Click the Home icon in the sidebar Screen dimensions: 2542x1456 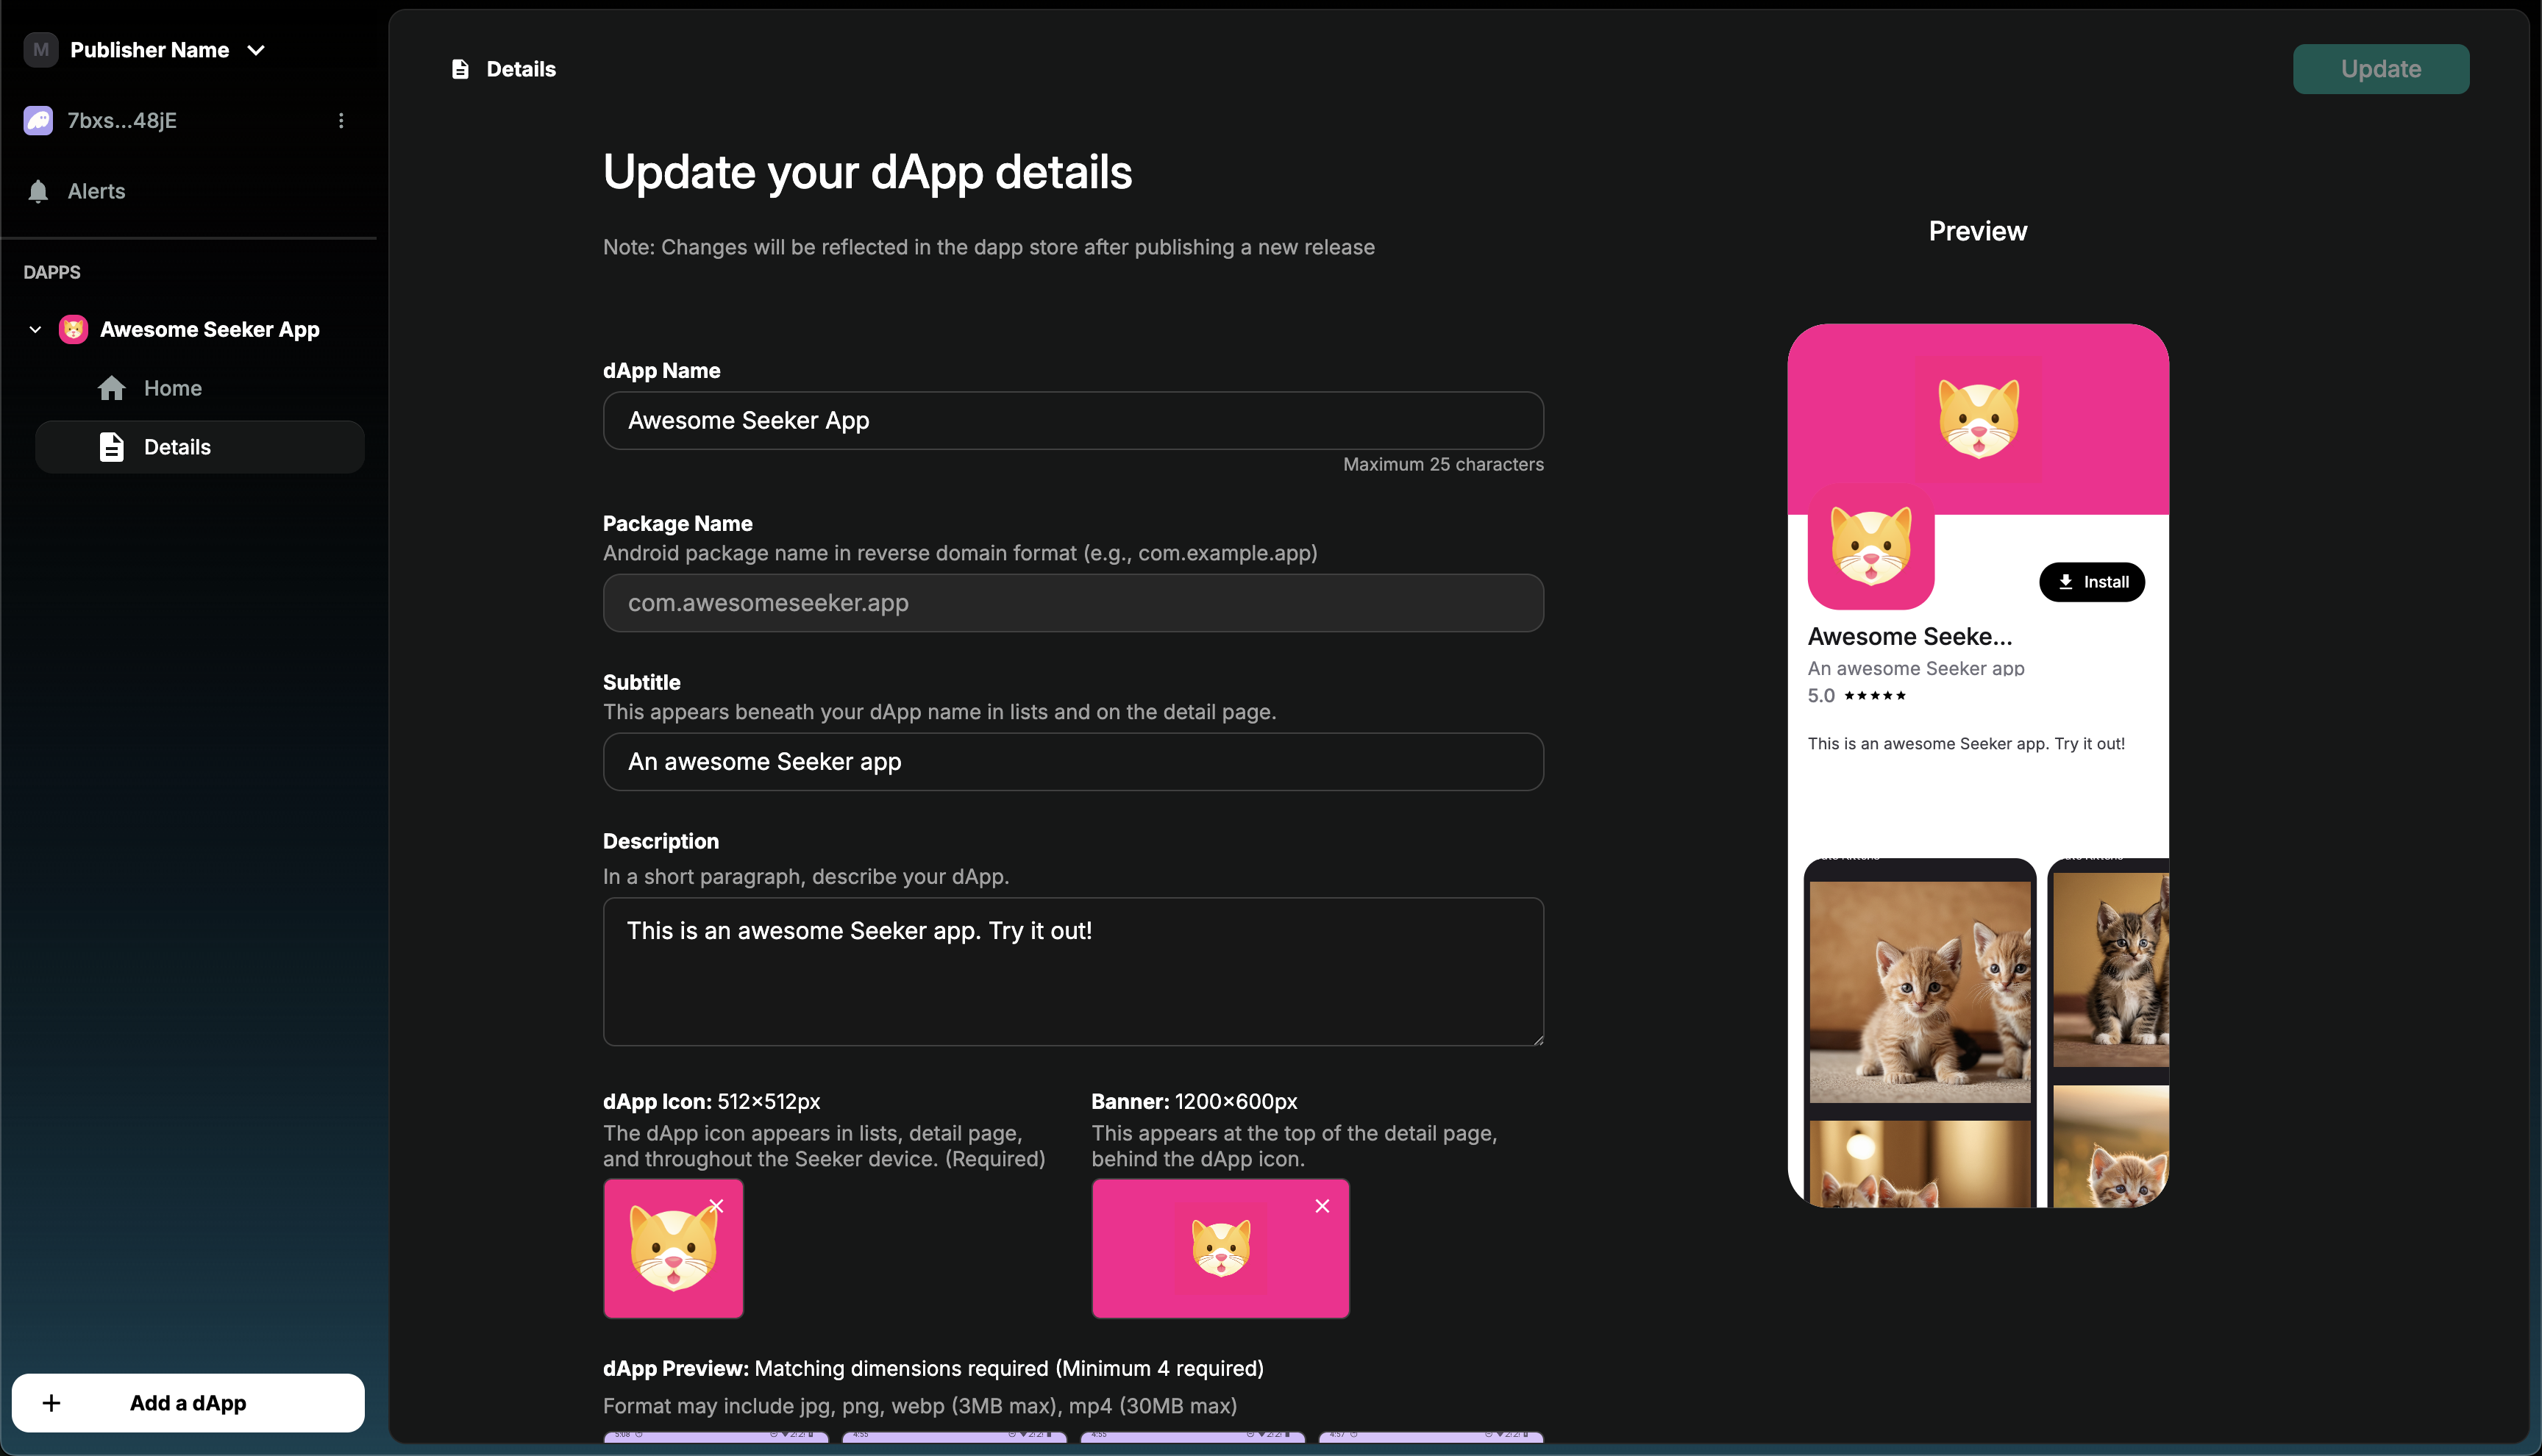(111, 388)
